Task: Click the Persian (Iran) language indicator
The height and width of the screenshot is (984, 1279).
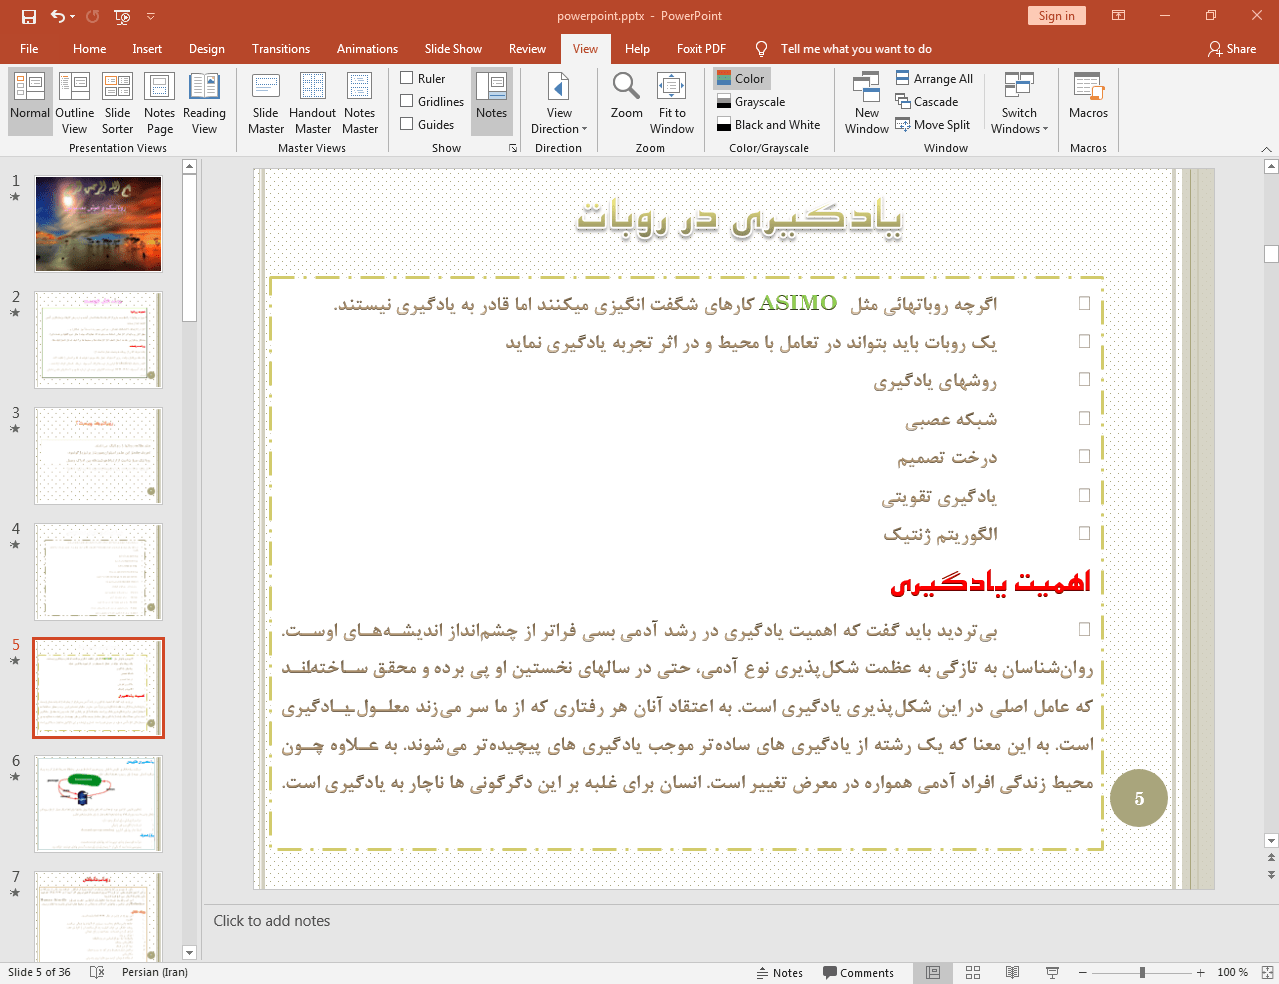Action: pyautogui.click(x=154, y=972)
